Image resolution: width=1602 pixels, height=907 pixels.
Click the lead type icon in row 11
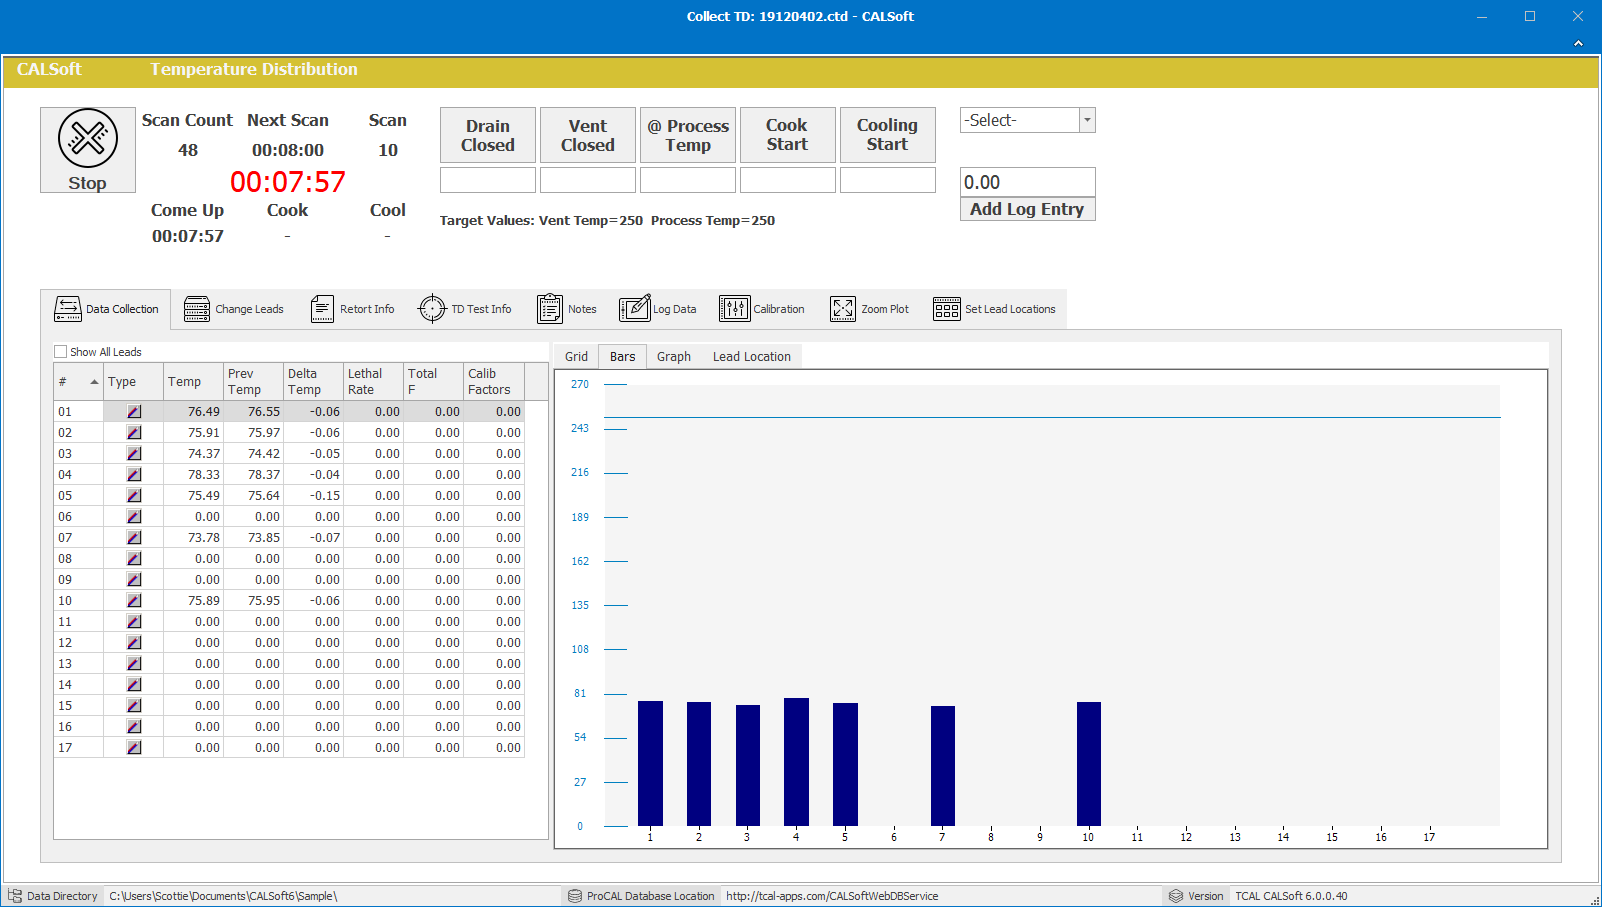coord(134,622)
